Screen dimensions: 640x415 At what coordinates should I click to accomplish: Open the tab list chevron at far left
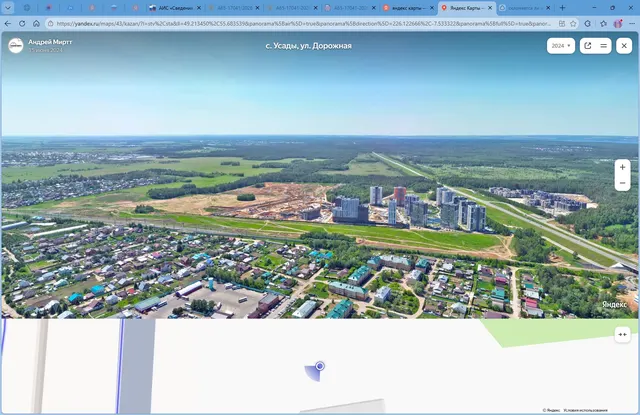tap(8, 8)
